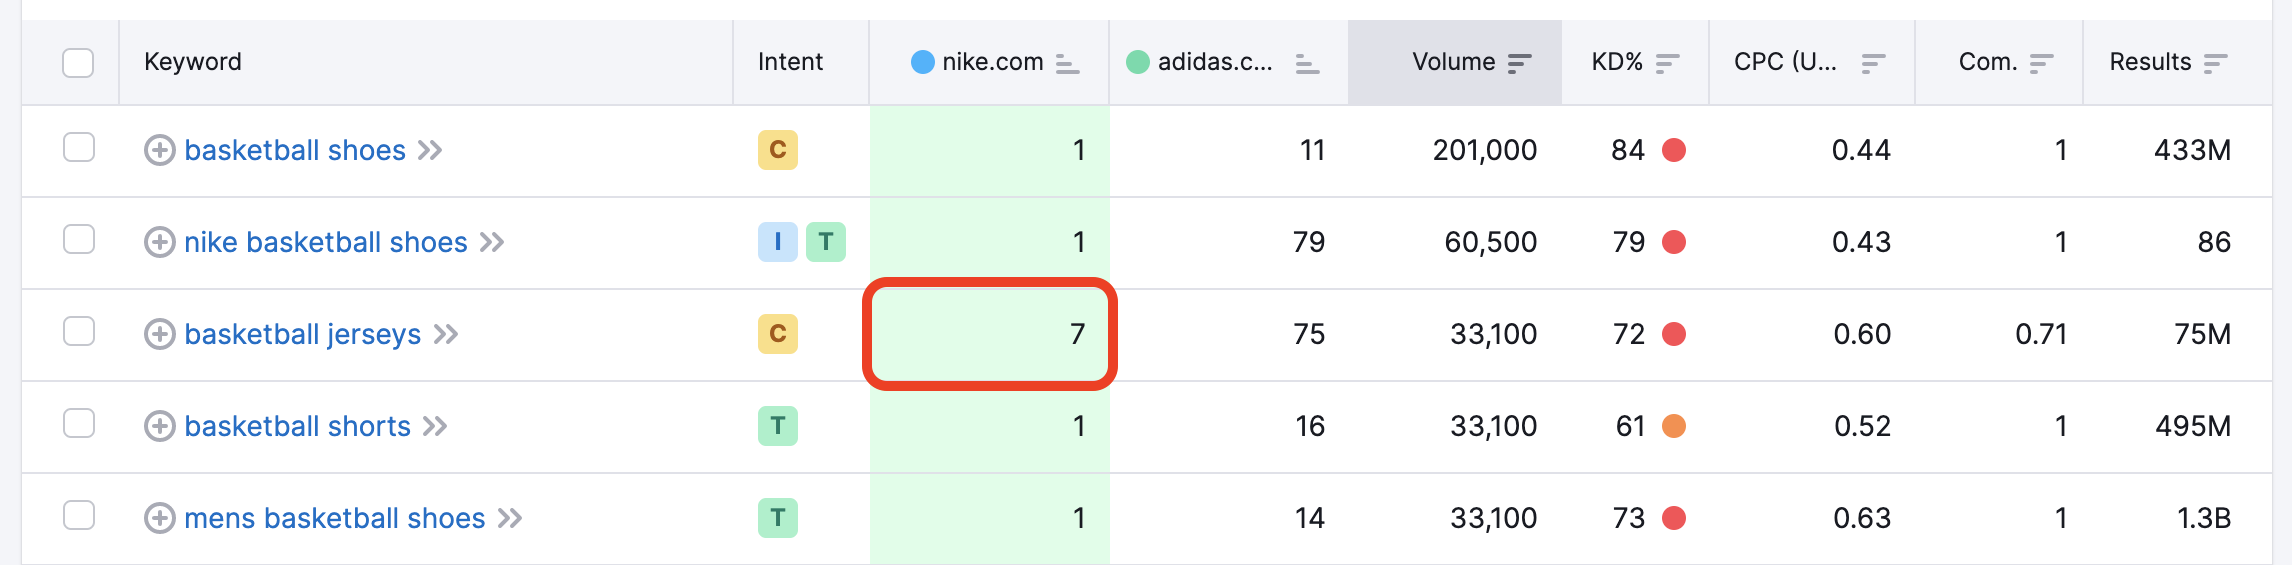Select the basketball jerseys row checkbox
The height and width of the screenshot is (565, 2292).
point(78,332)
